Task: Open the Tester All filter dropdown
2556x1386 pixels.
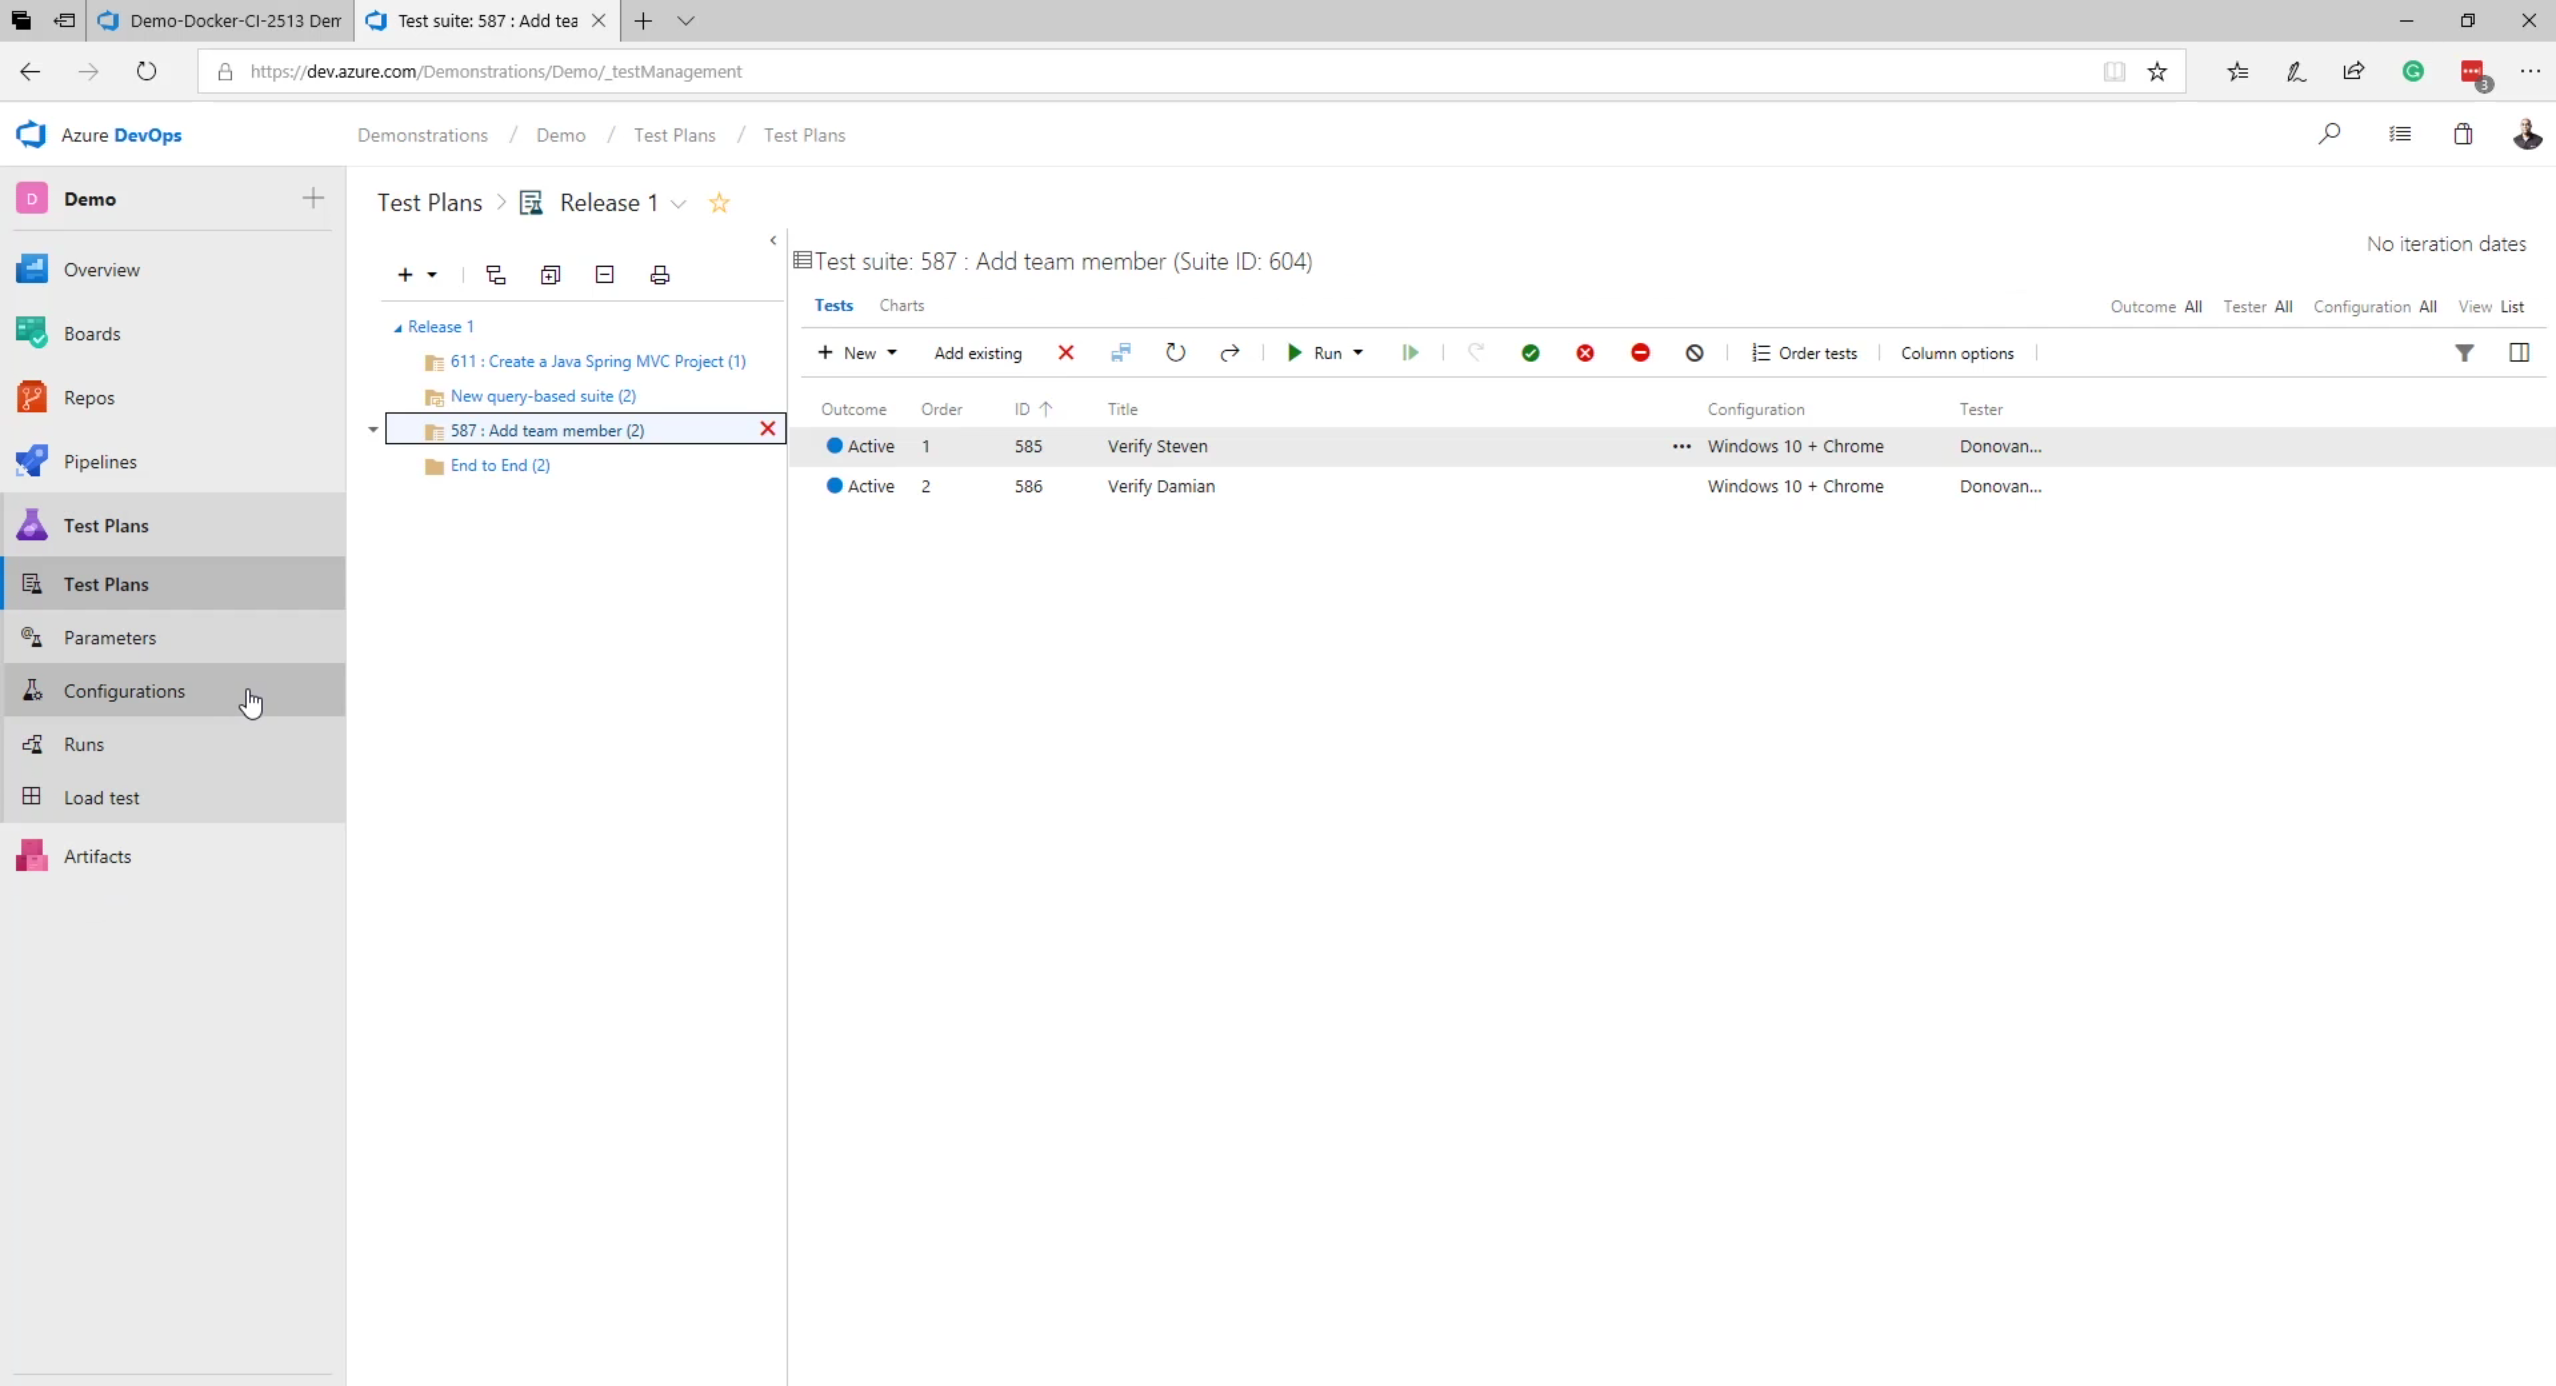Action: point(2258,307)
